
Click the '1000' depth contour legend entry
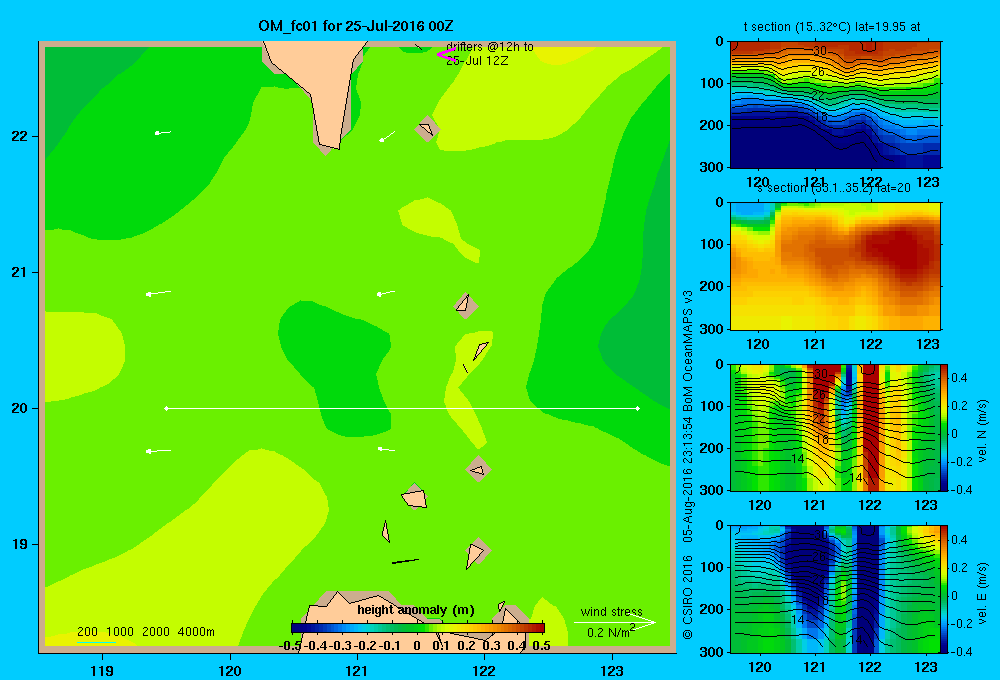(x=120, y=632)
